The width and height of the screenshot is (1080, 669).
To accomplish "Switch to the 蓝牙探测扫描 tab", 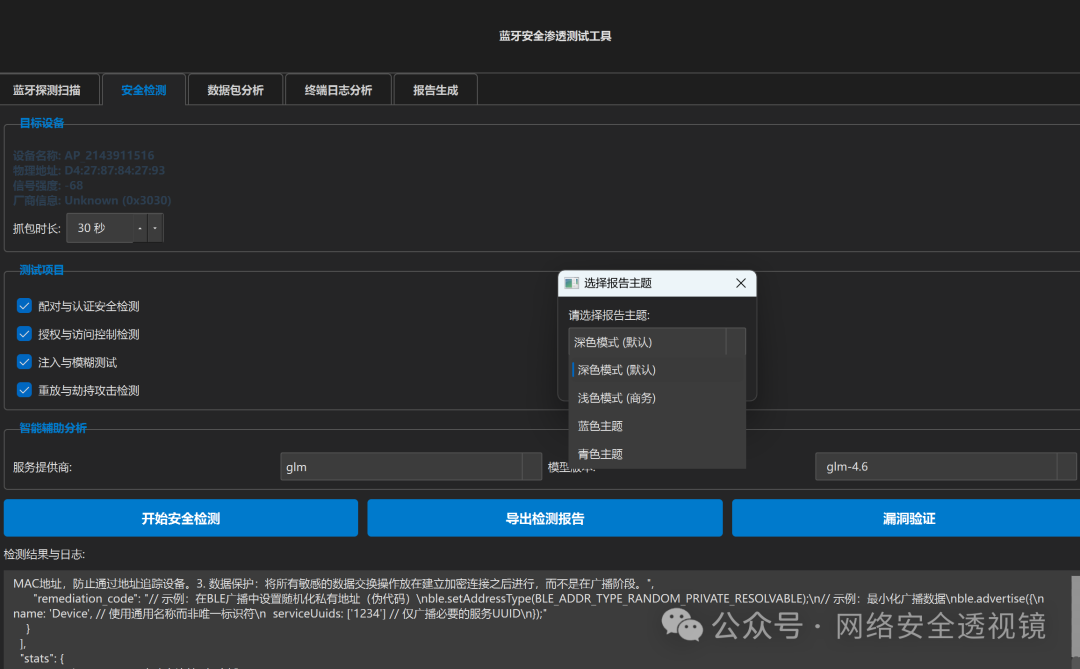I will pyautogui.click(x=47, y=90).
